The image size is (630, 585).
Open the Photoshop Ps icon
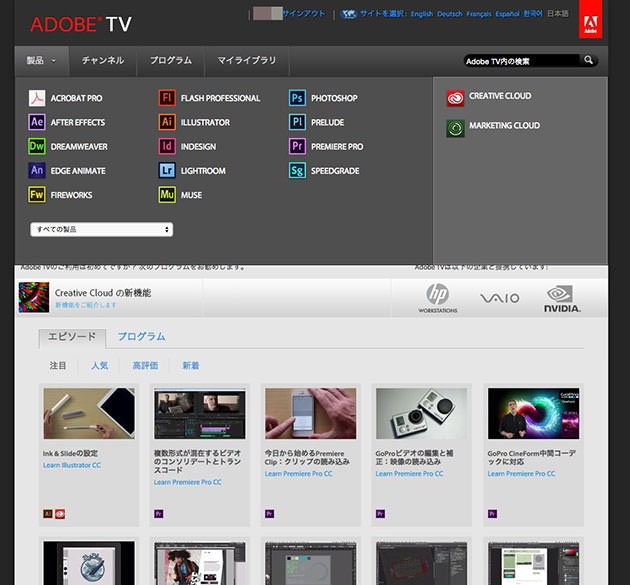tap(297, 98)
